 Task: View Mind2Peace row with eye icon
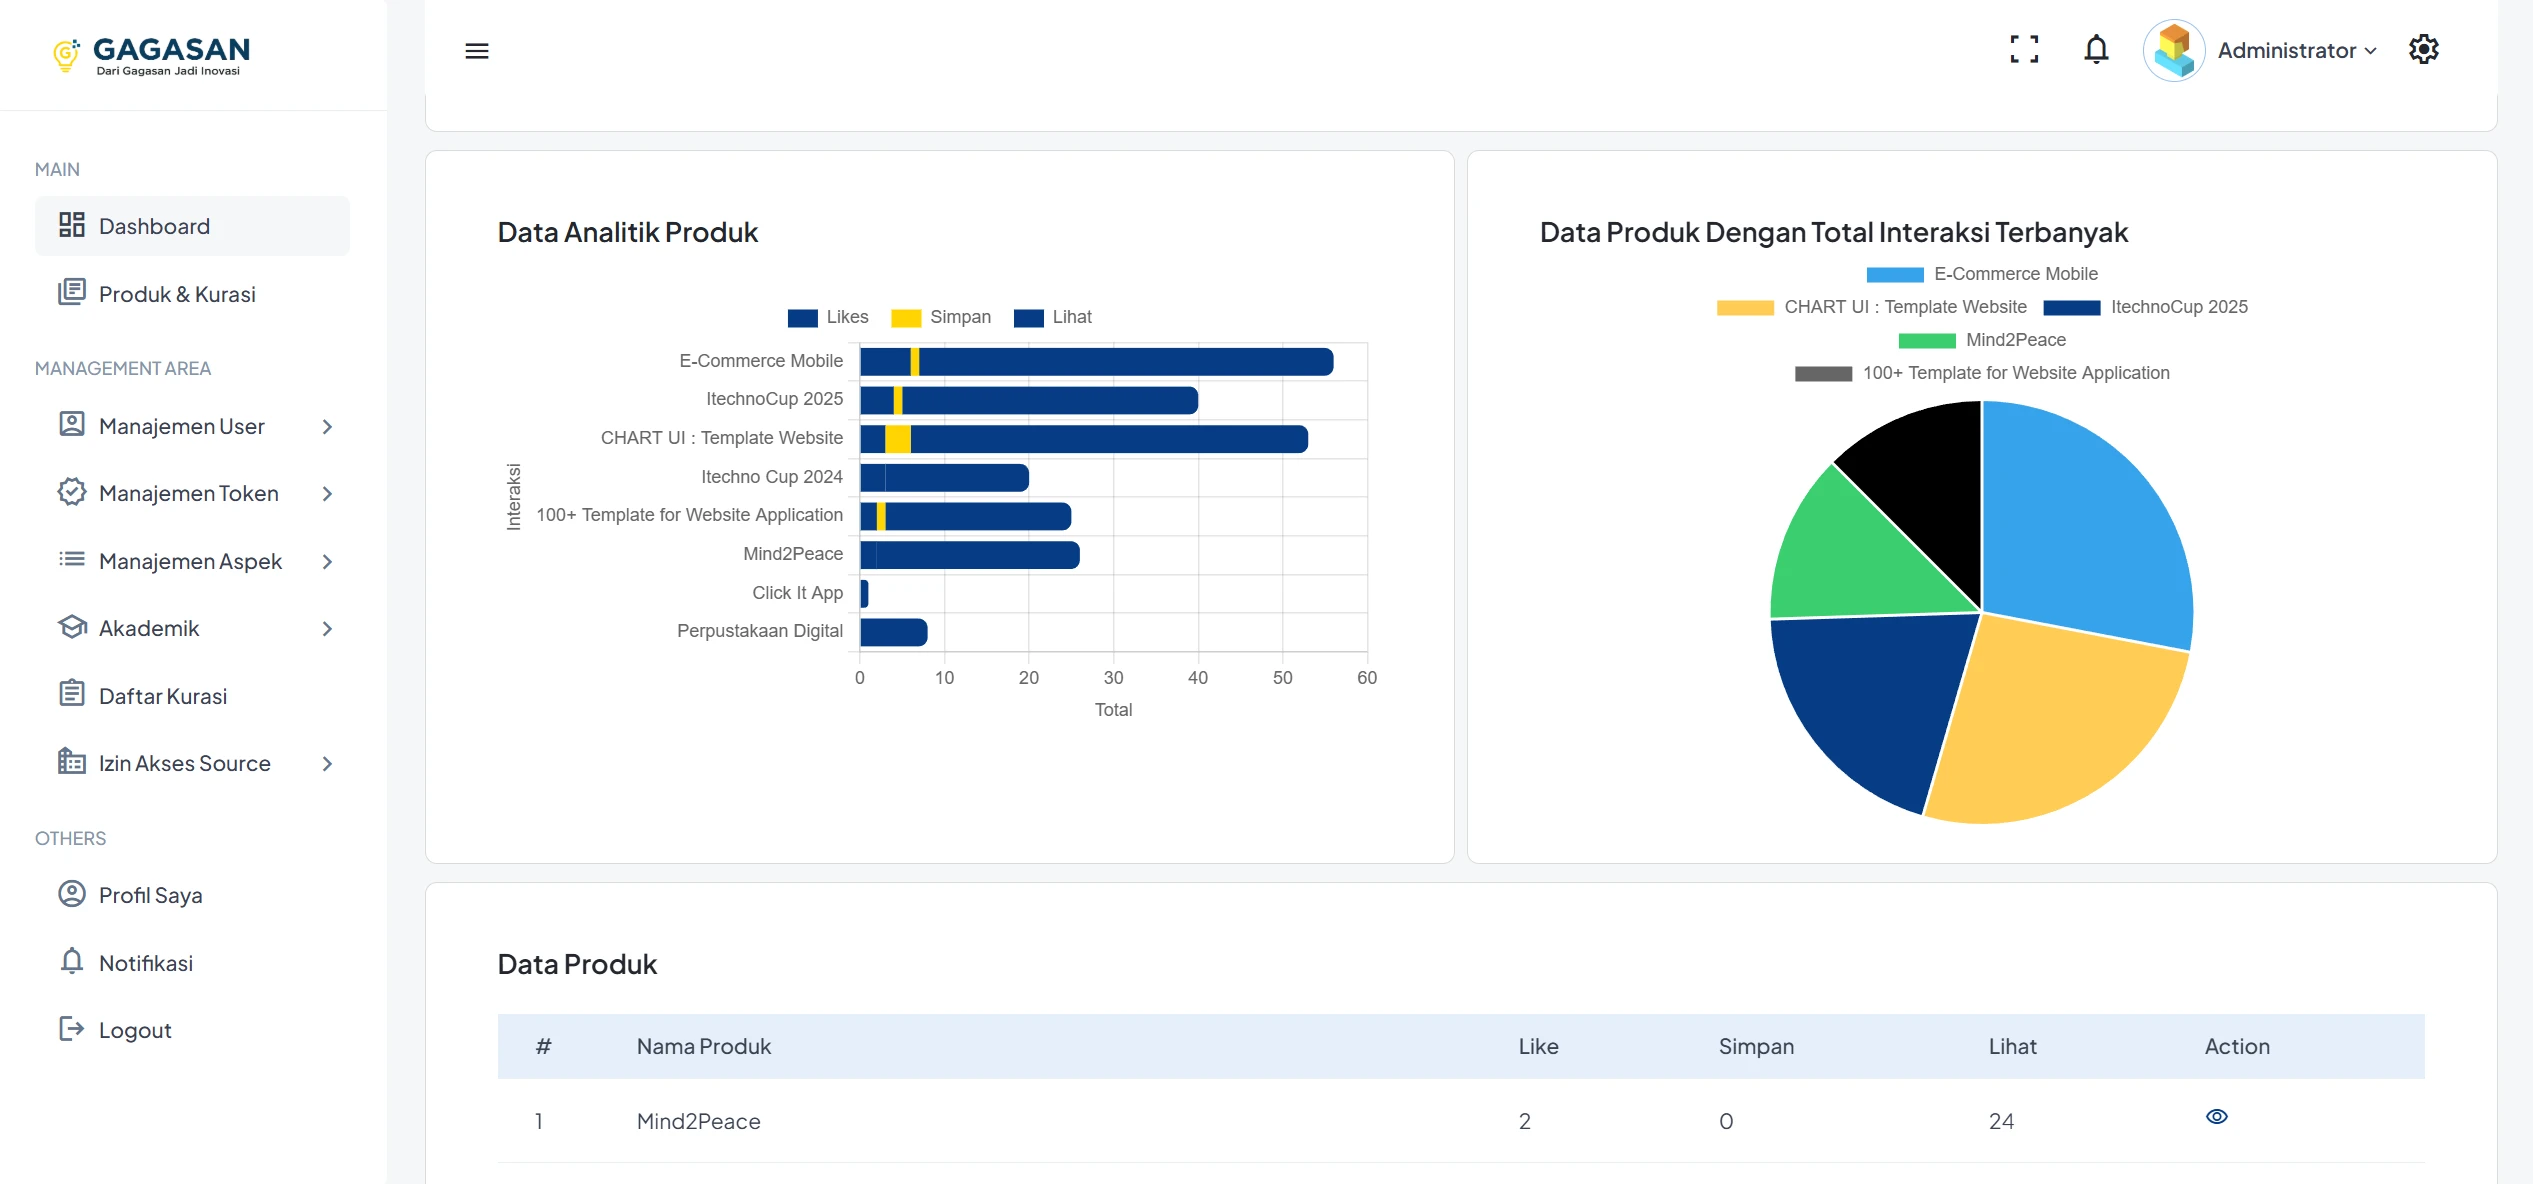(x=2216, y=1117)
